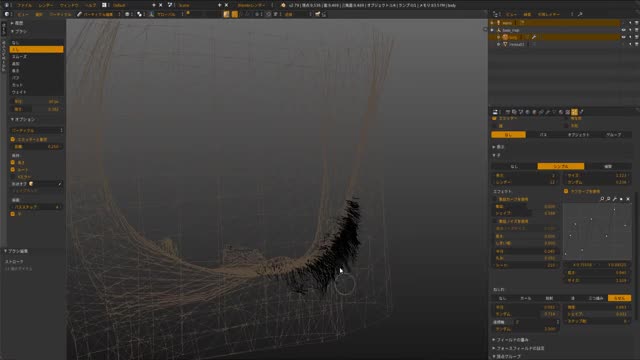Click the add screen layout plus icon
The width and height of the screenshot is (640, 360).
[x=154, y=5]
